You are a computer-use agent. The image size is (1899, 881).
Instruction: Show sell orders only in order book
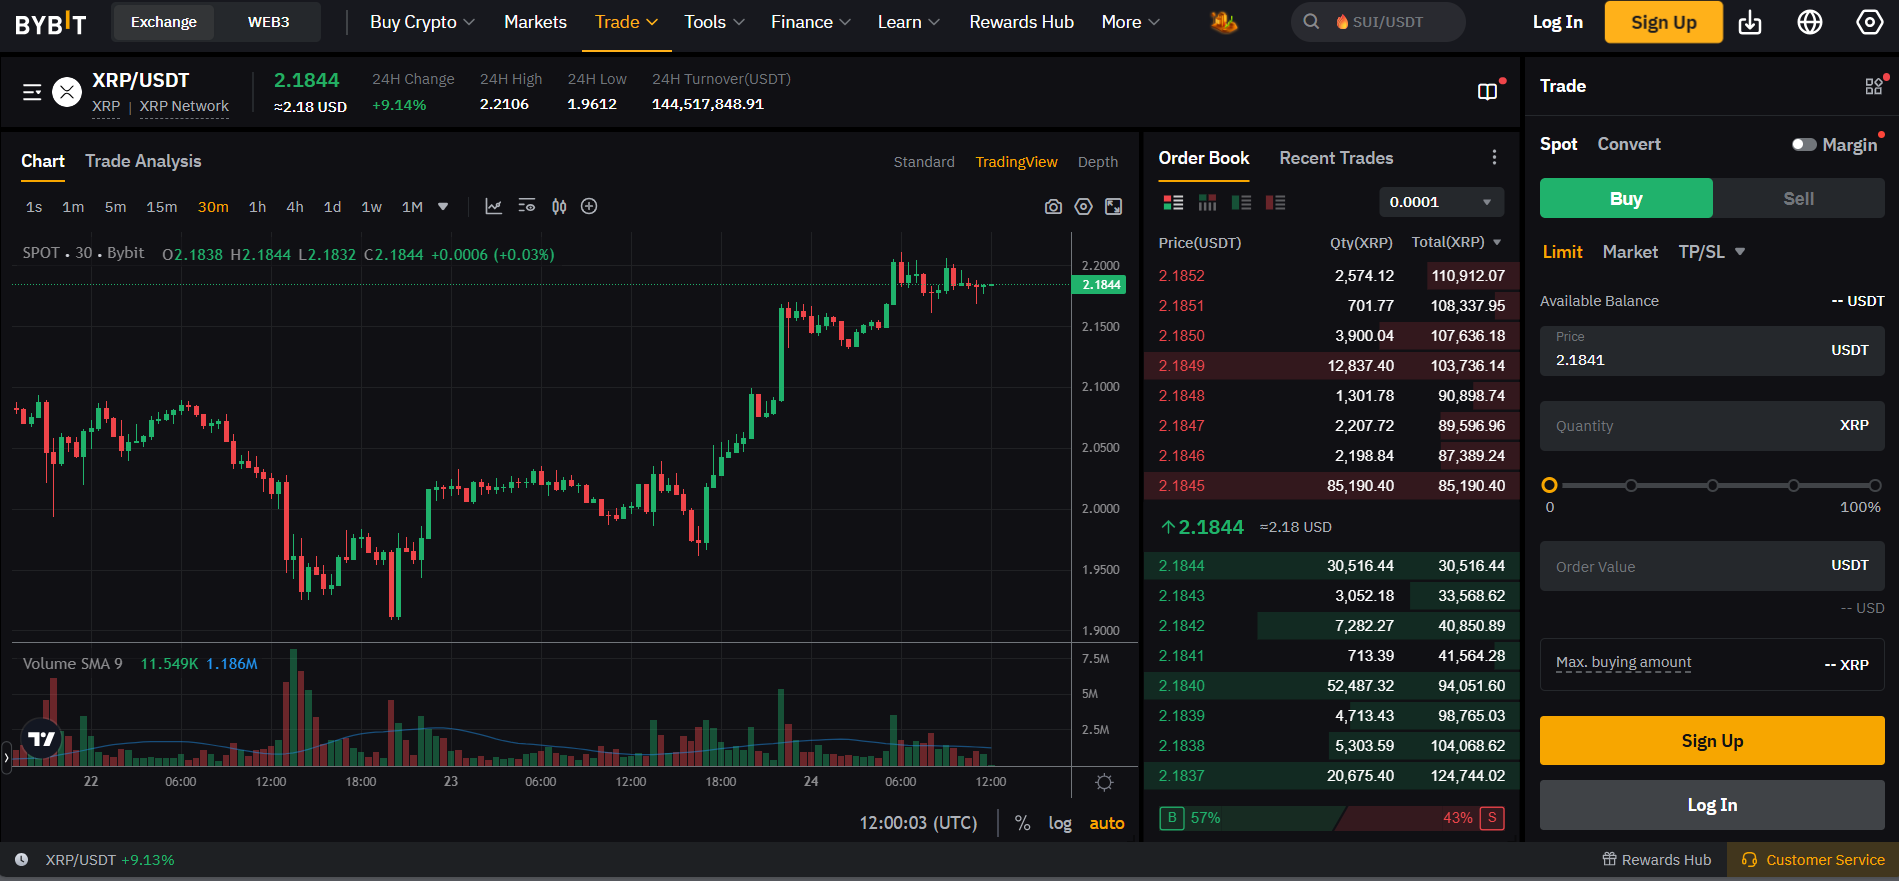(1275, 202)
